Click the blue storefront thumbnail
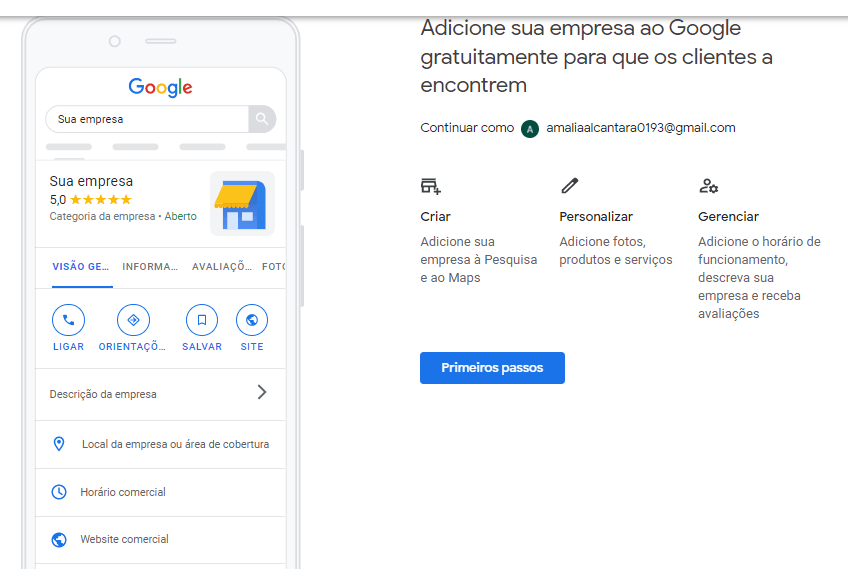This screenshot has width=848, height=581. coord(241,204)
